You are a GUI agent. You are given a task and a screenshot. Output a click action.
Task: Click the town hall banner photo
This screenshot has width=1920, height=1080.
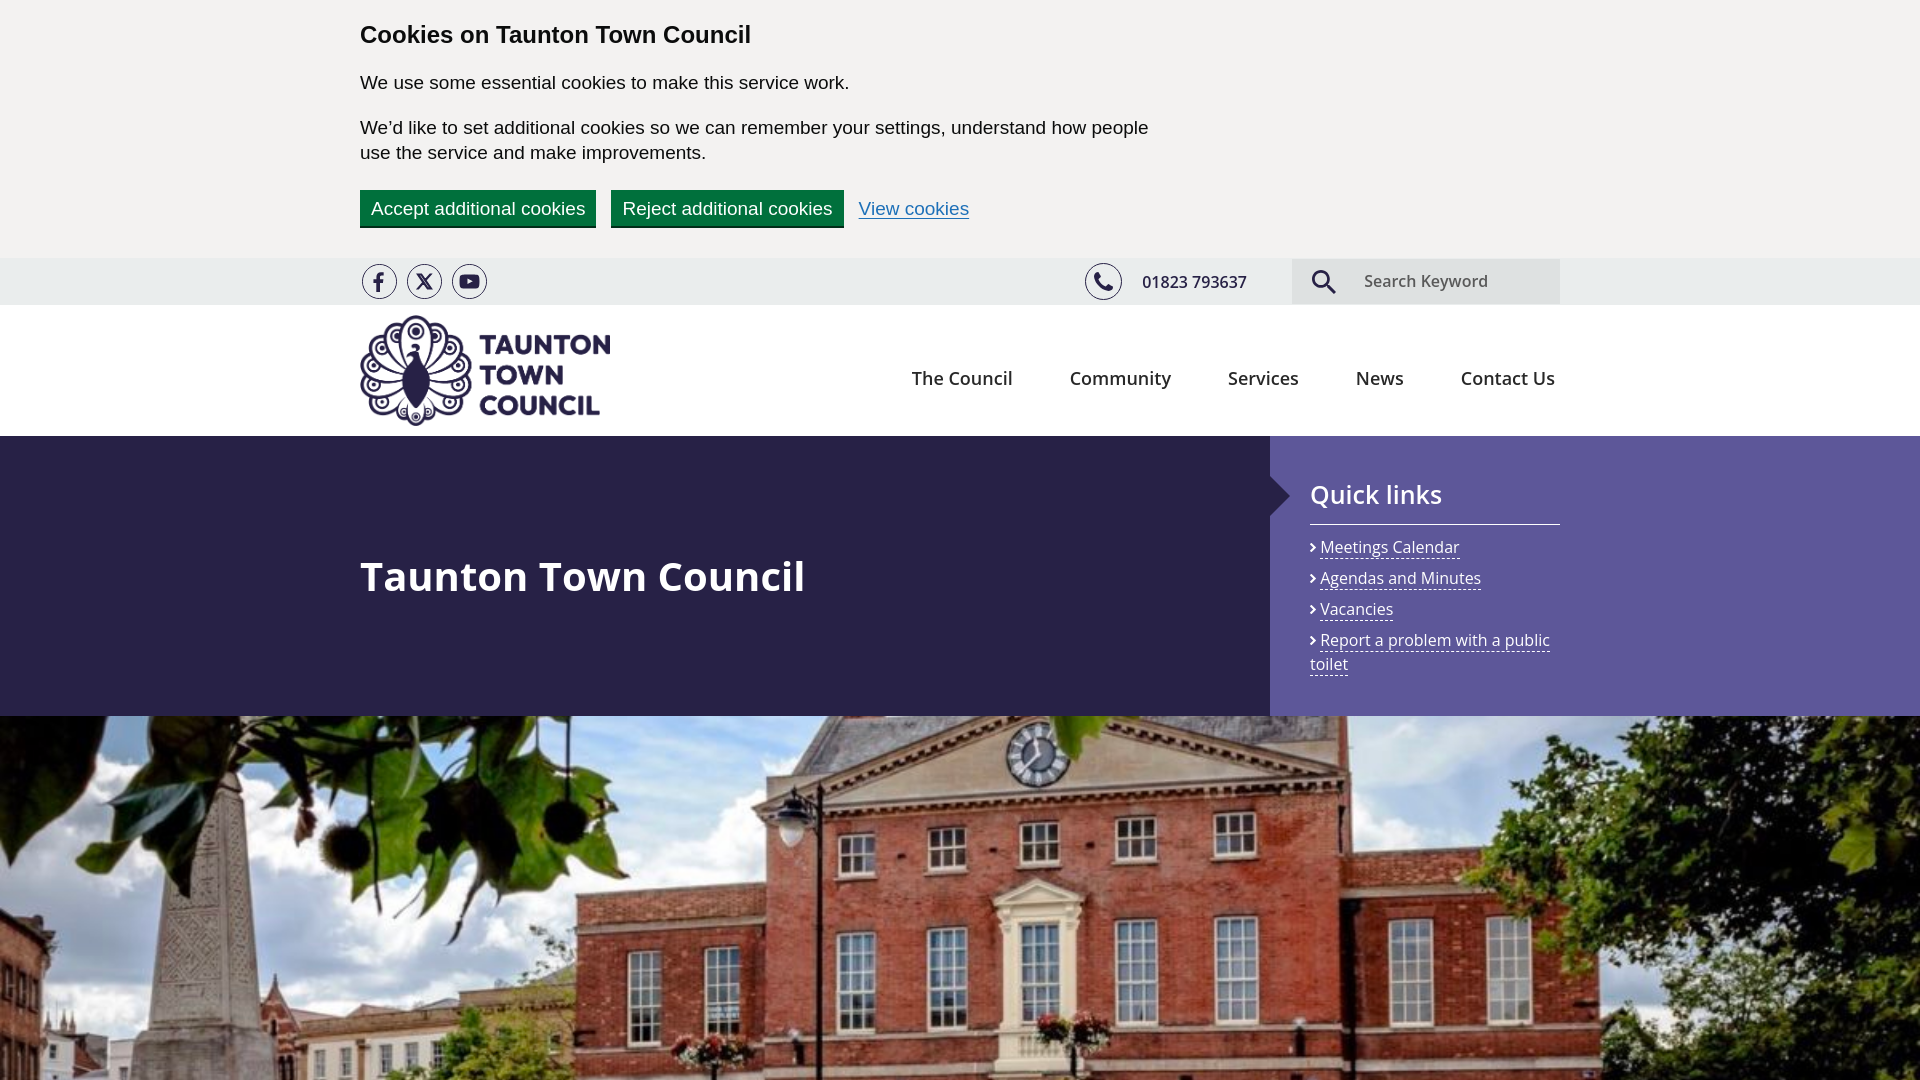click(960, 898)
